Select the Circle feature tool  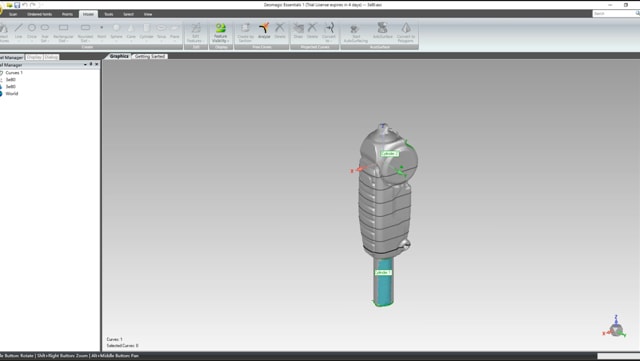32,32
